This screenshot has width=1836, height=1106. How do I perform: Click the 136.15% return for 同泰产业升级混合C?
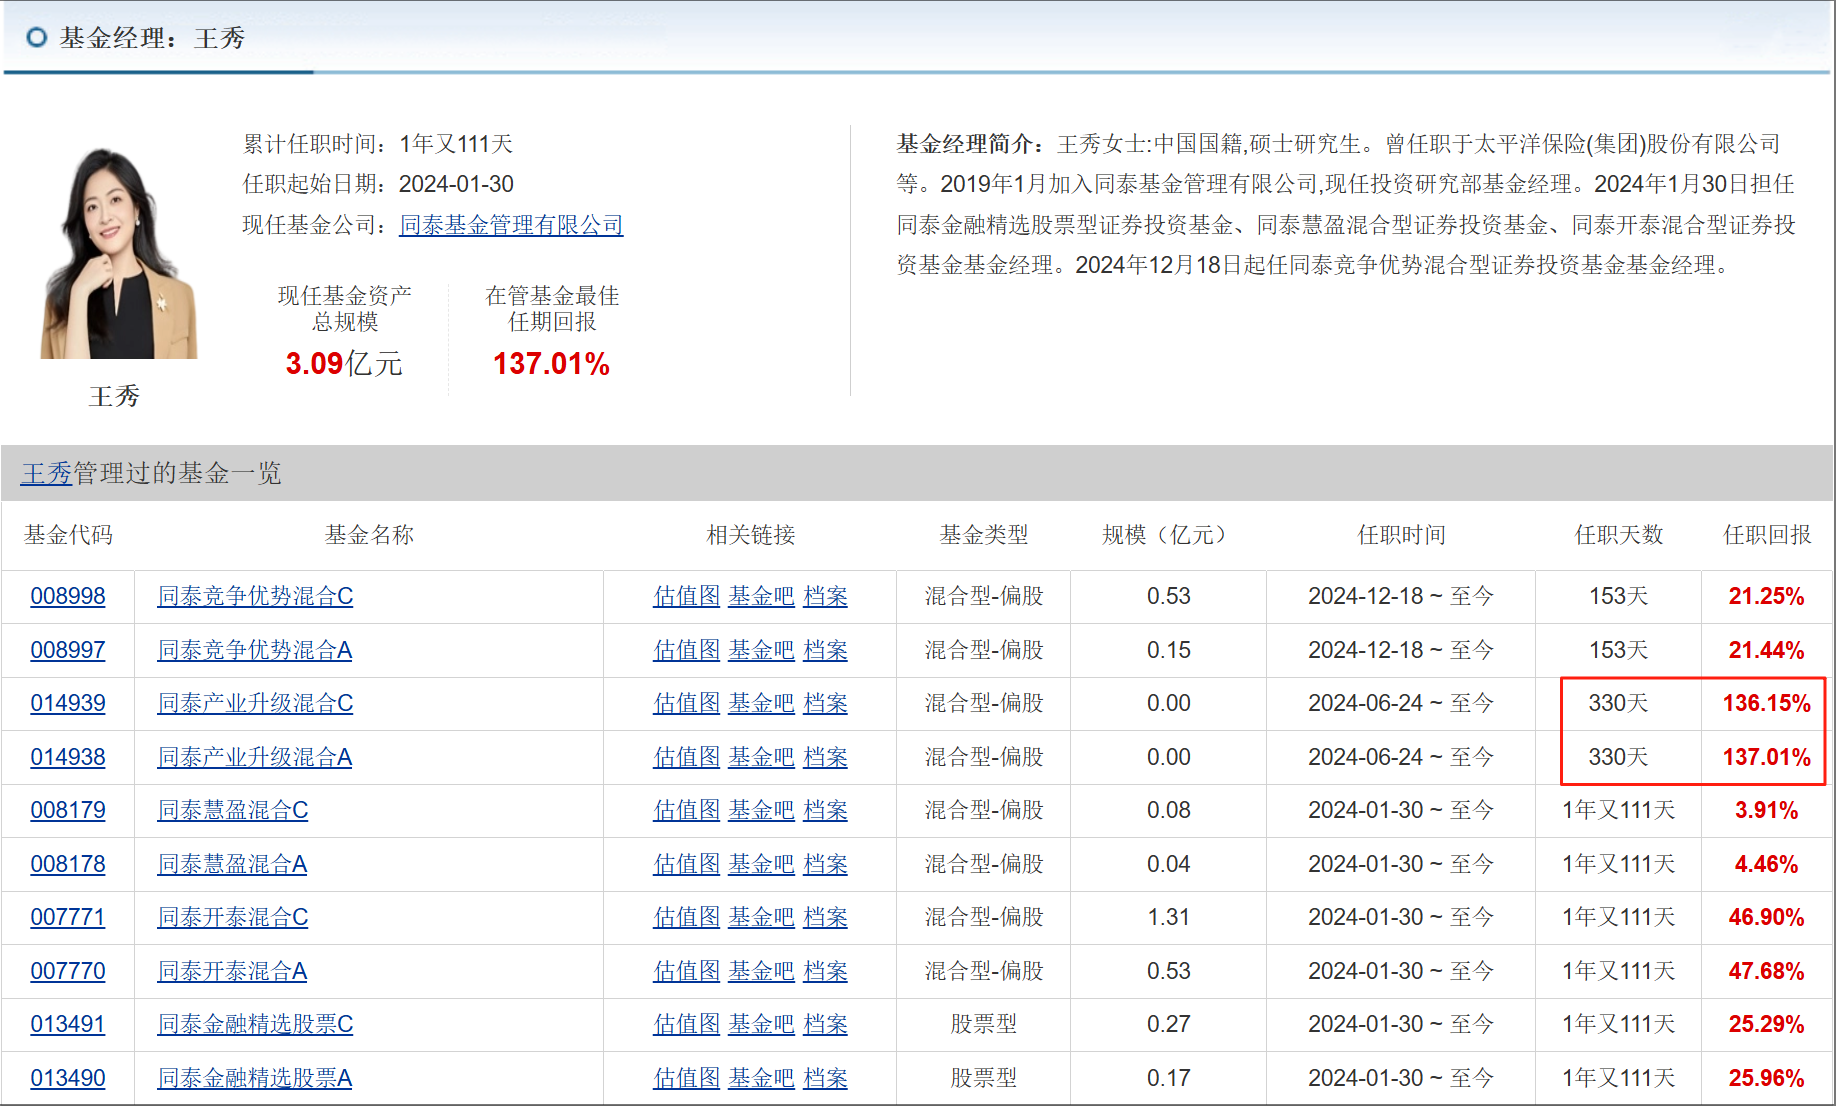1766,703
